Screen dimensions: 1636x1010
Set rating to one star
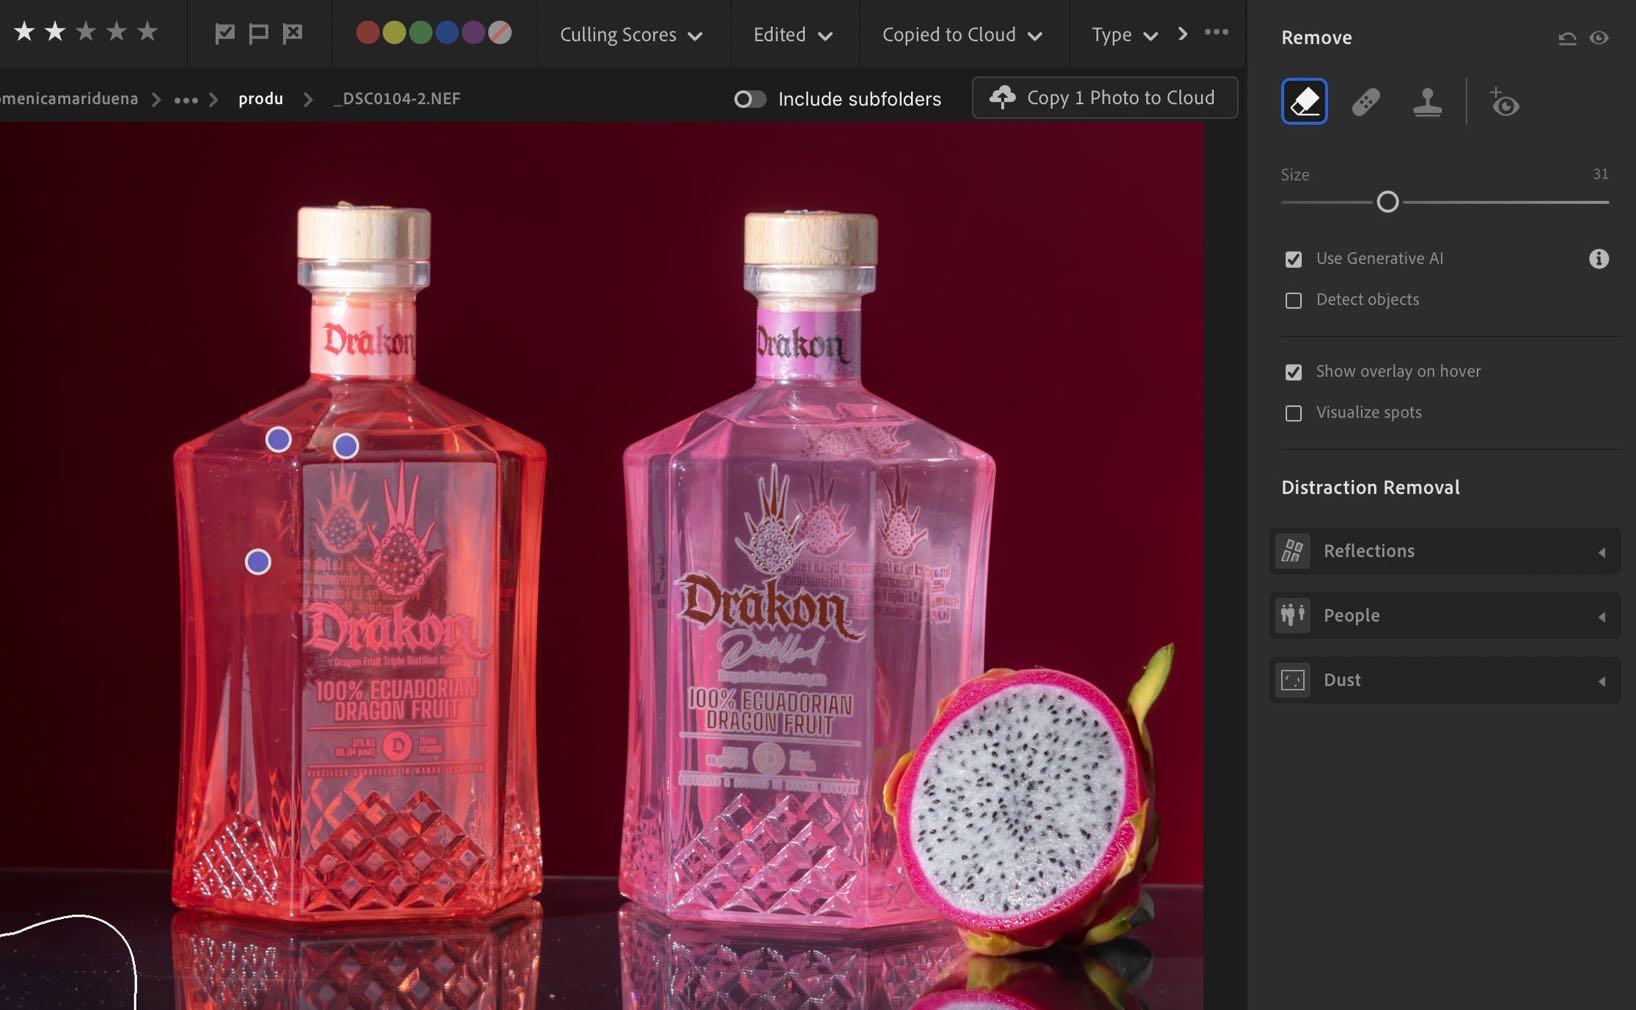tap(24, 32)
